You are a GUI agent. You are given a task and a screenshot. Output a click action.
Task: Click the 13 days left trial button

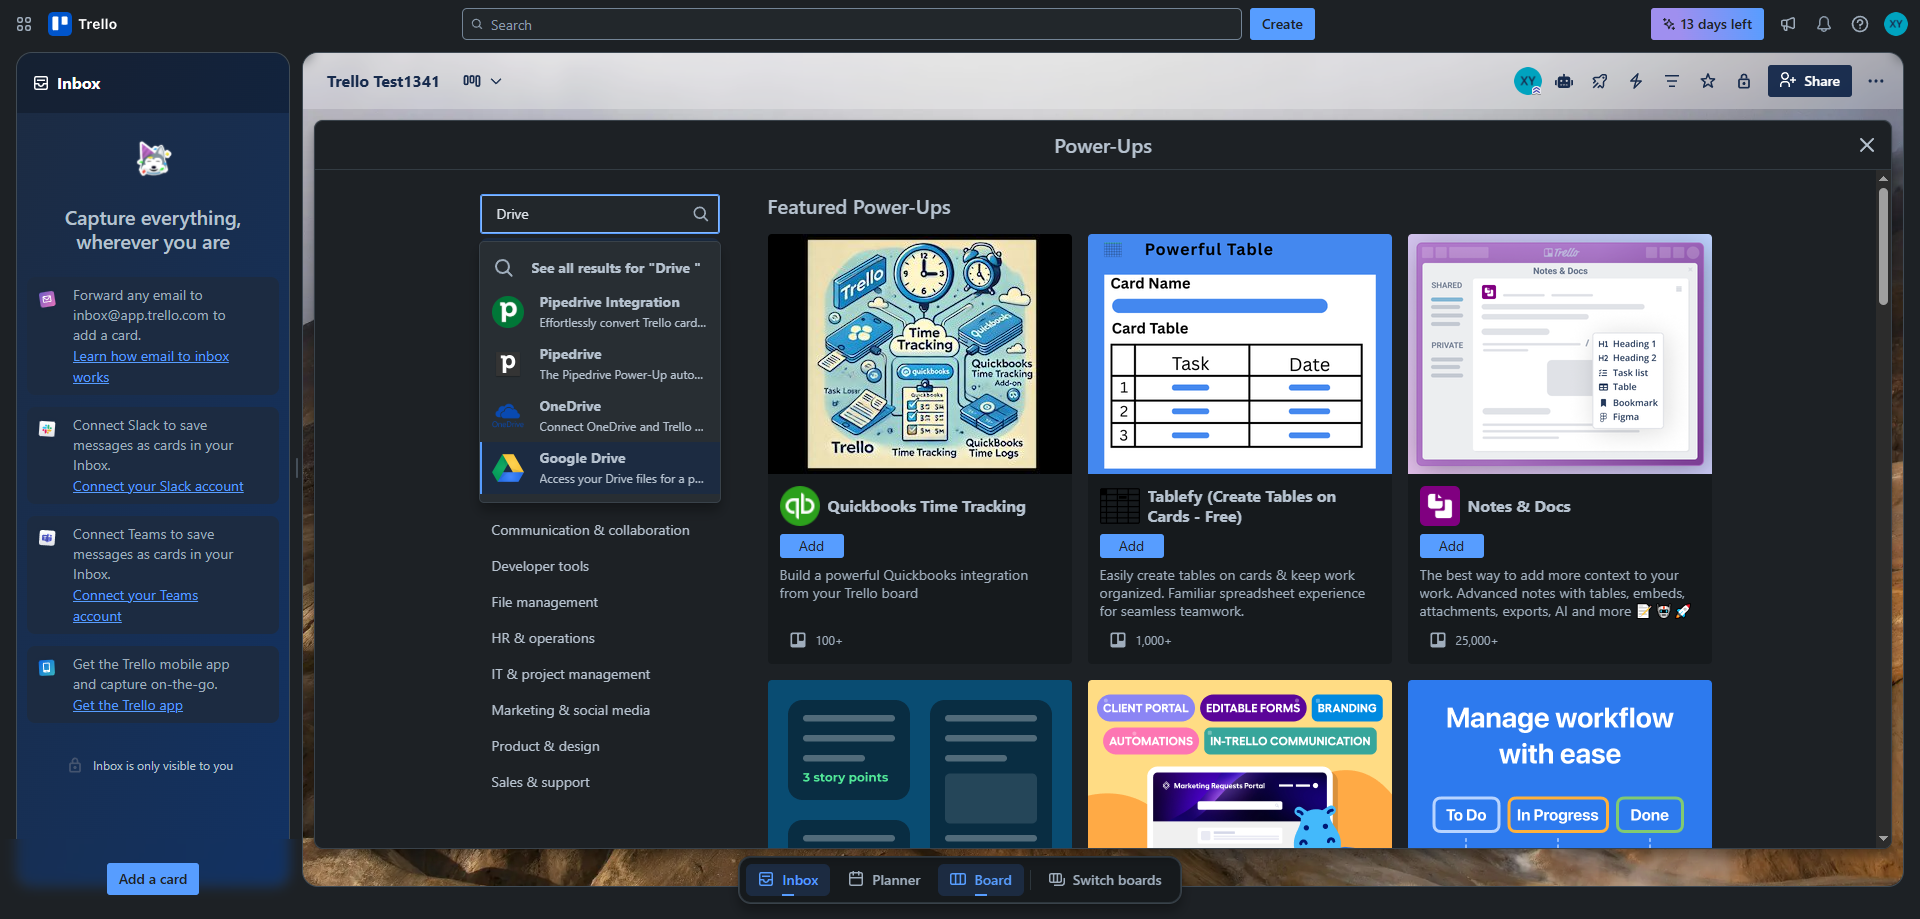point(1707,24)
